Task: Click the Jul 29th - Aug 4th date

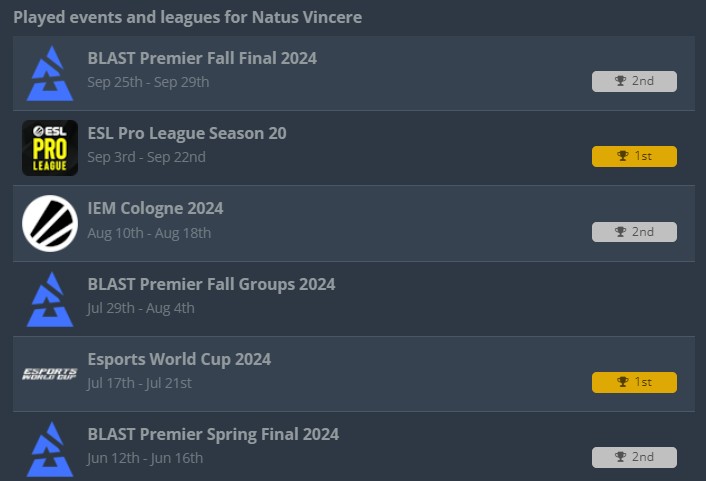Action: pos(141,308)
